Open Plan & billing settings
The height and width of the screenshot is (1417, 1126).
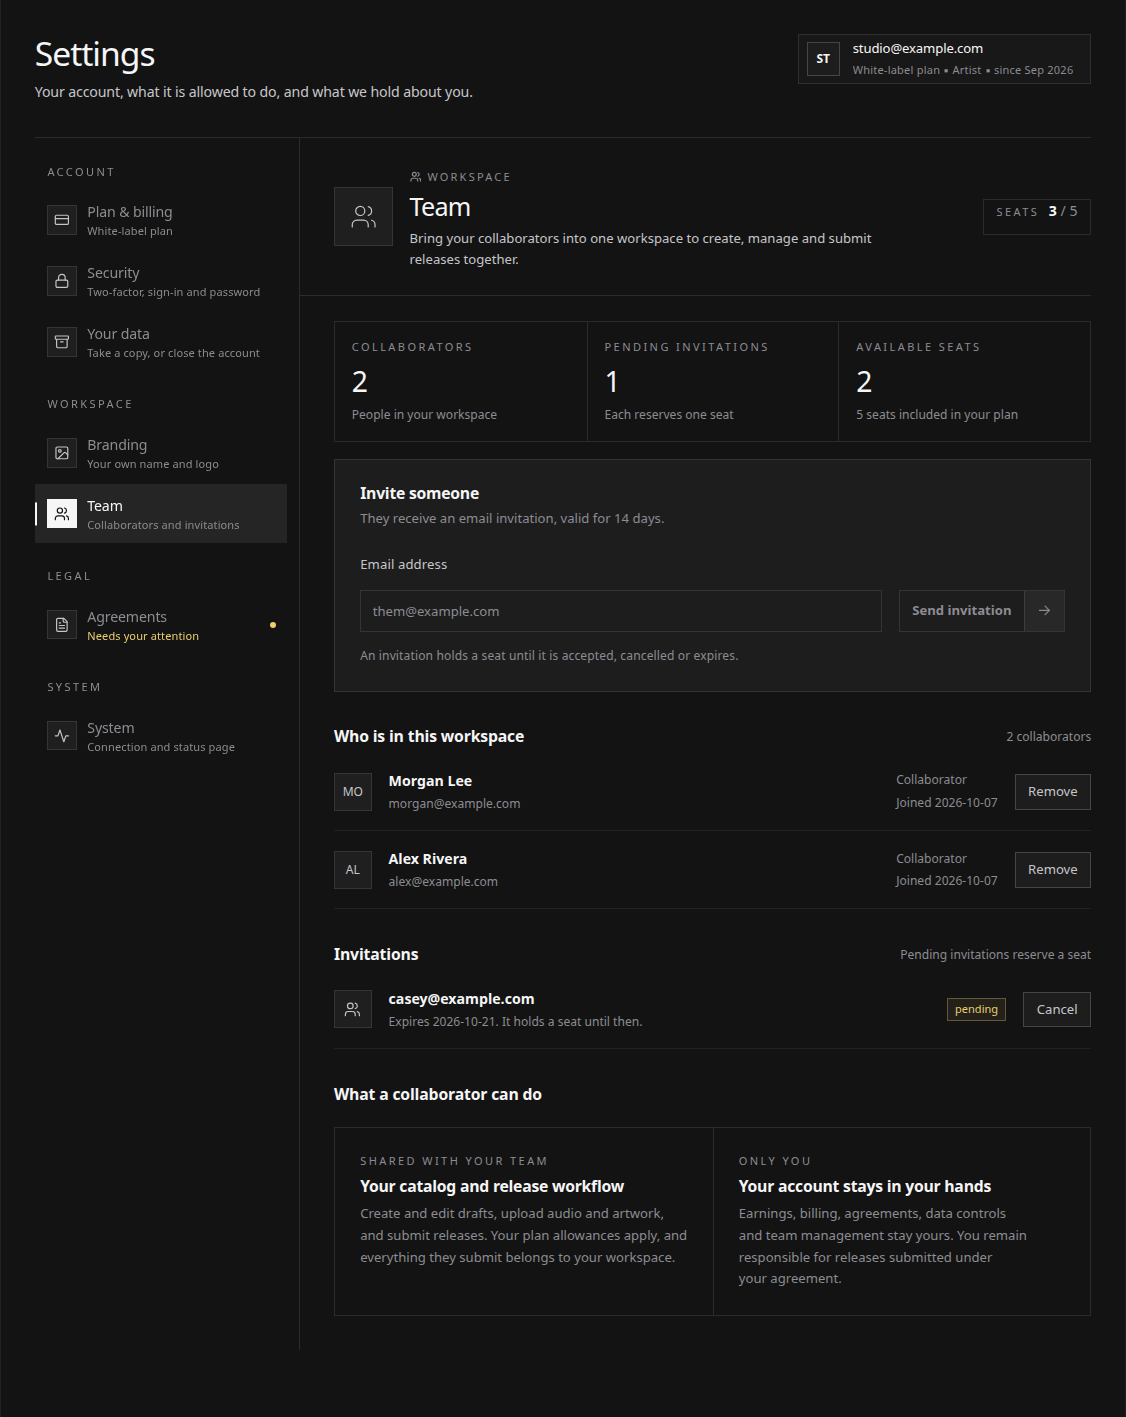(161, 220)
